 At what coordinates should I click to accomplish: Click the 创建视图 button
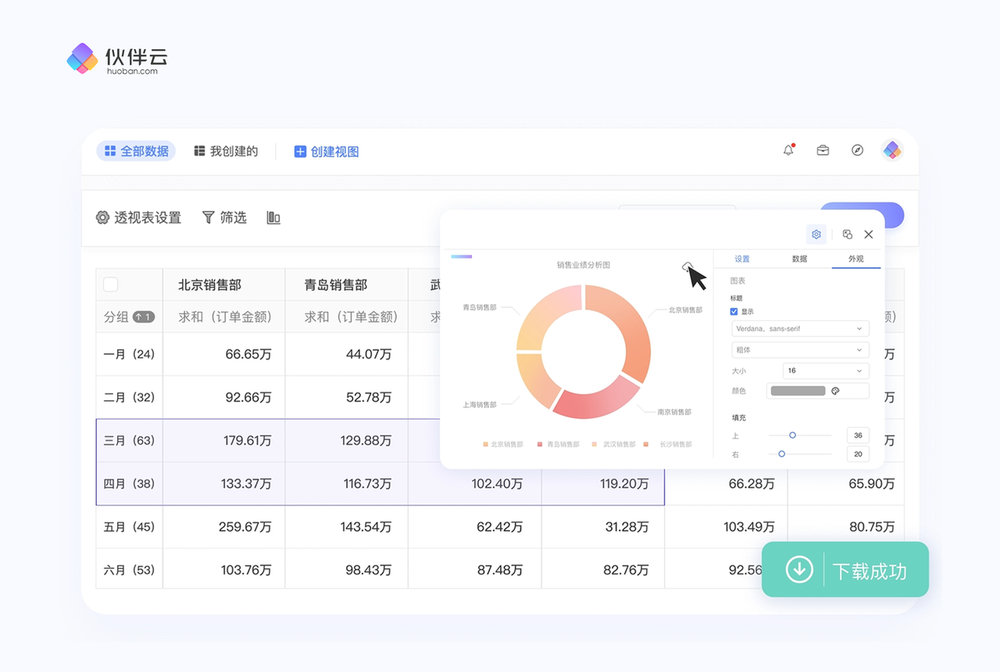pyautogui.click(x=326, y=152)
